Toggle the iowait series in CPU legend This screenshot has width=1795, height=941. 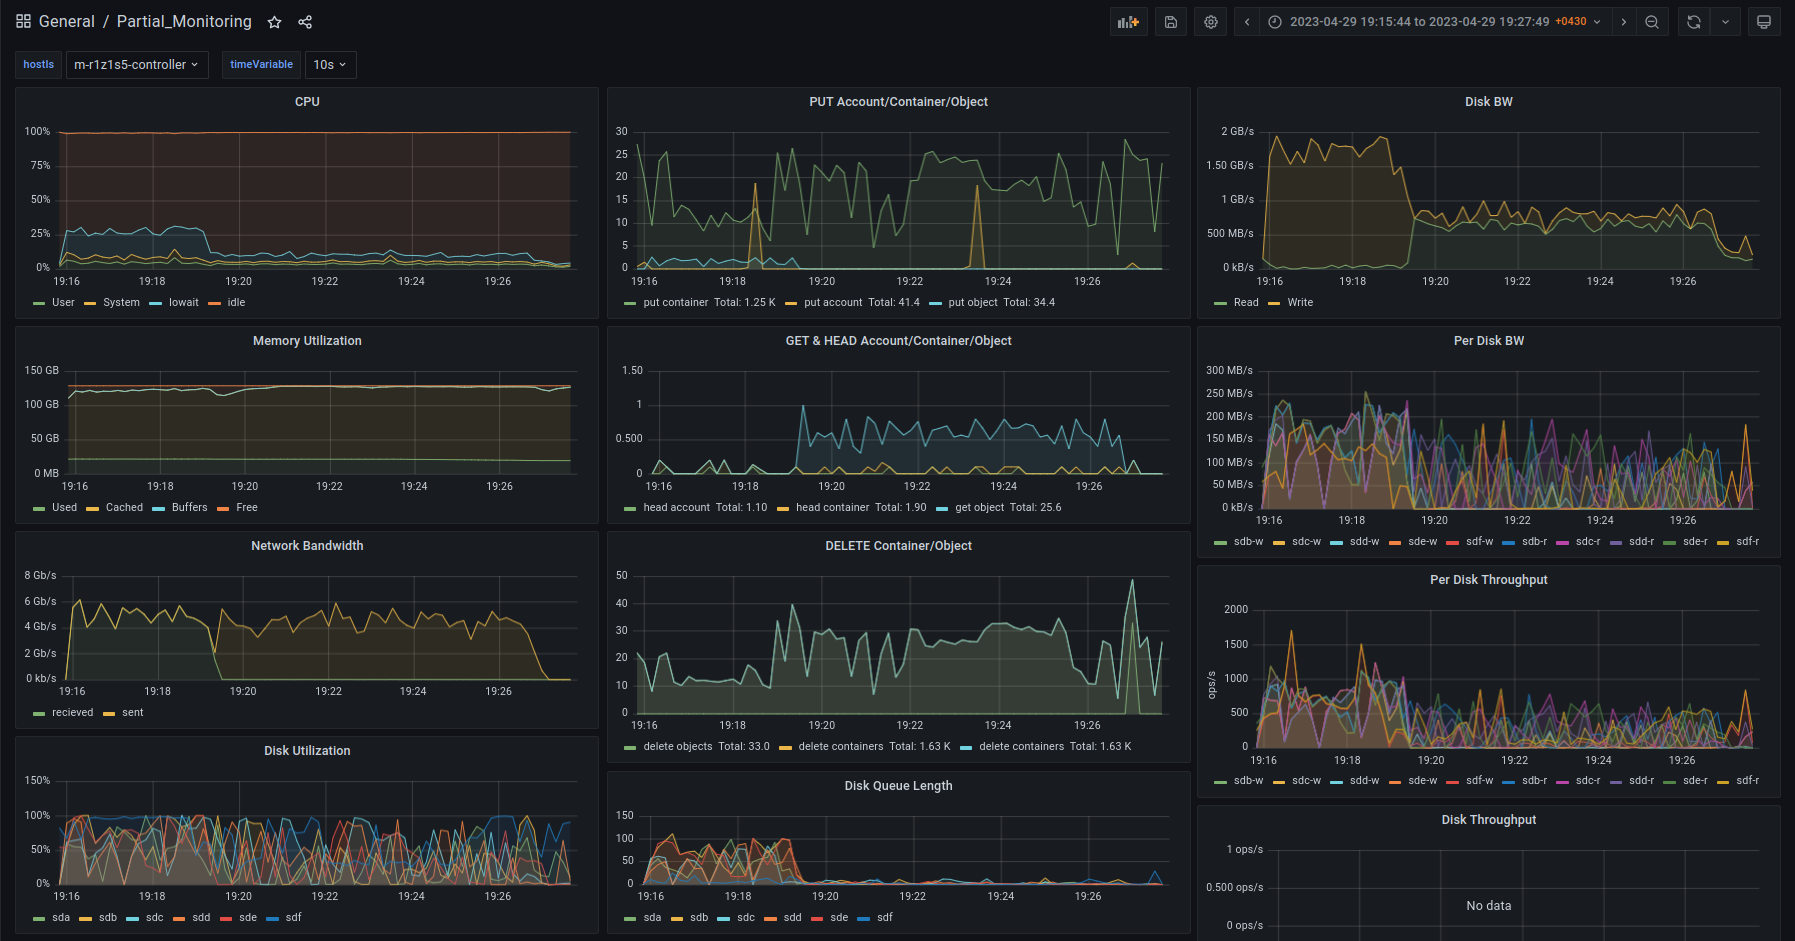click(183, 303)
